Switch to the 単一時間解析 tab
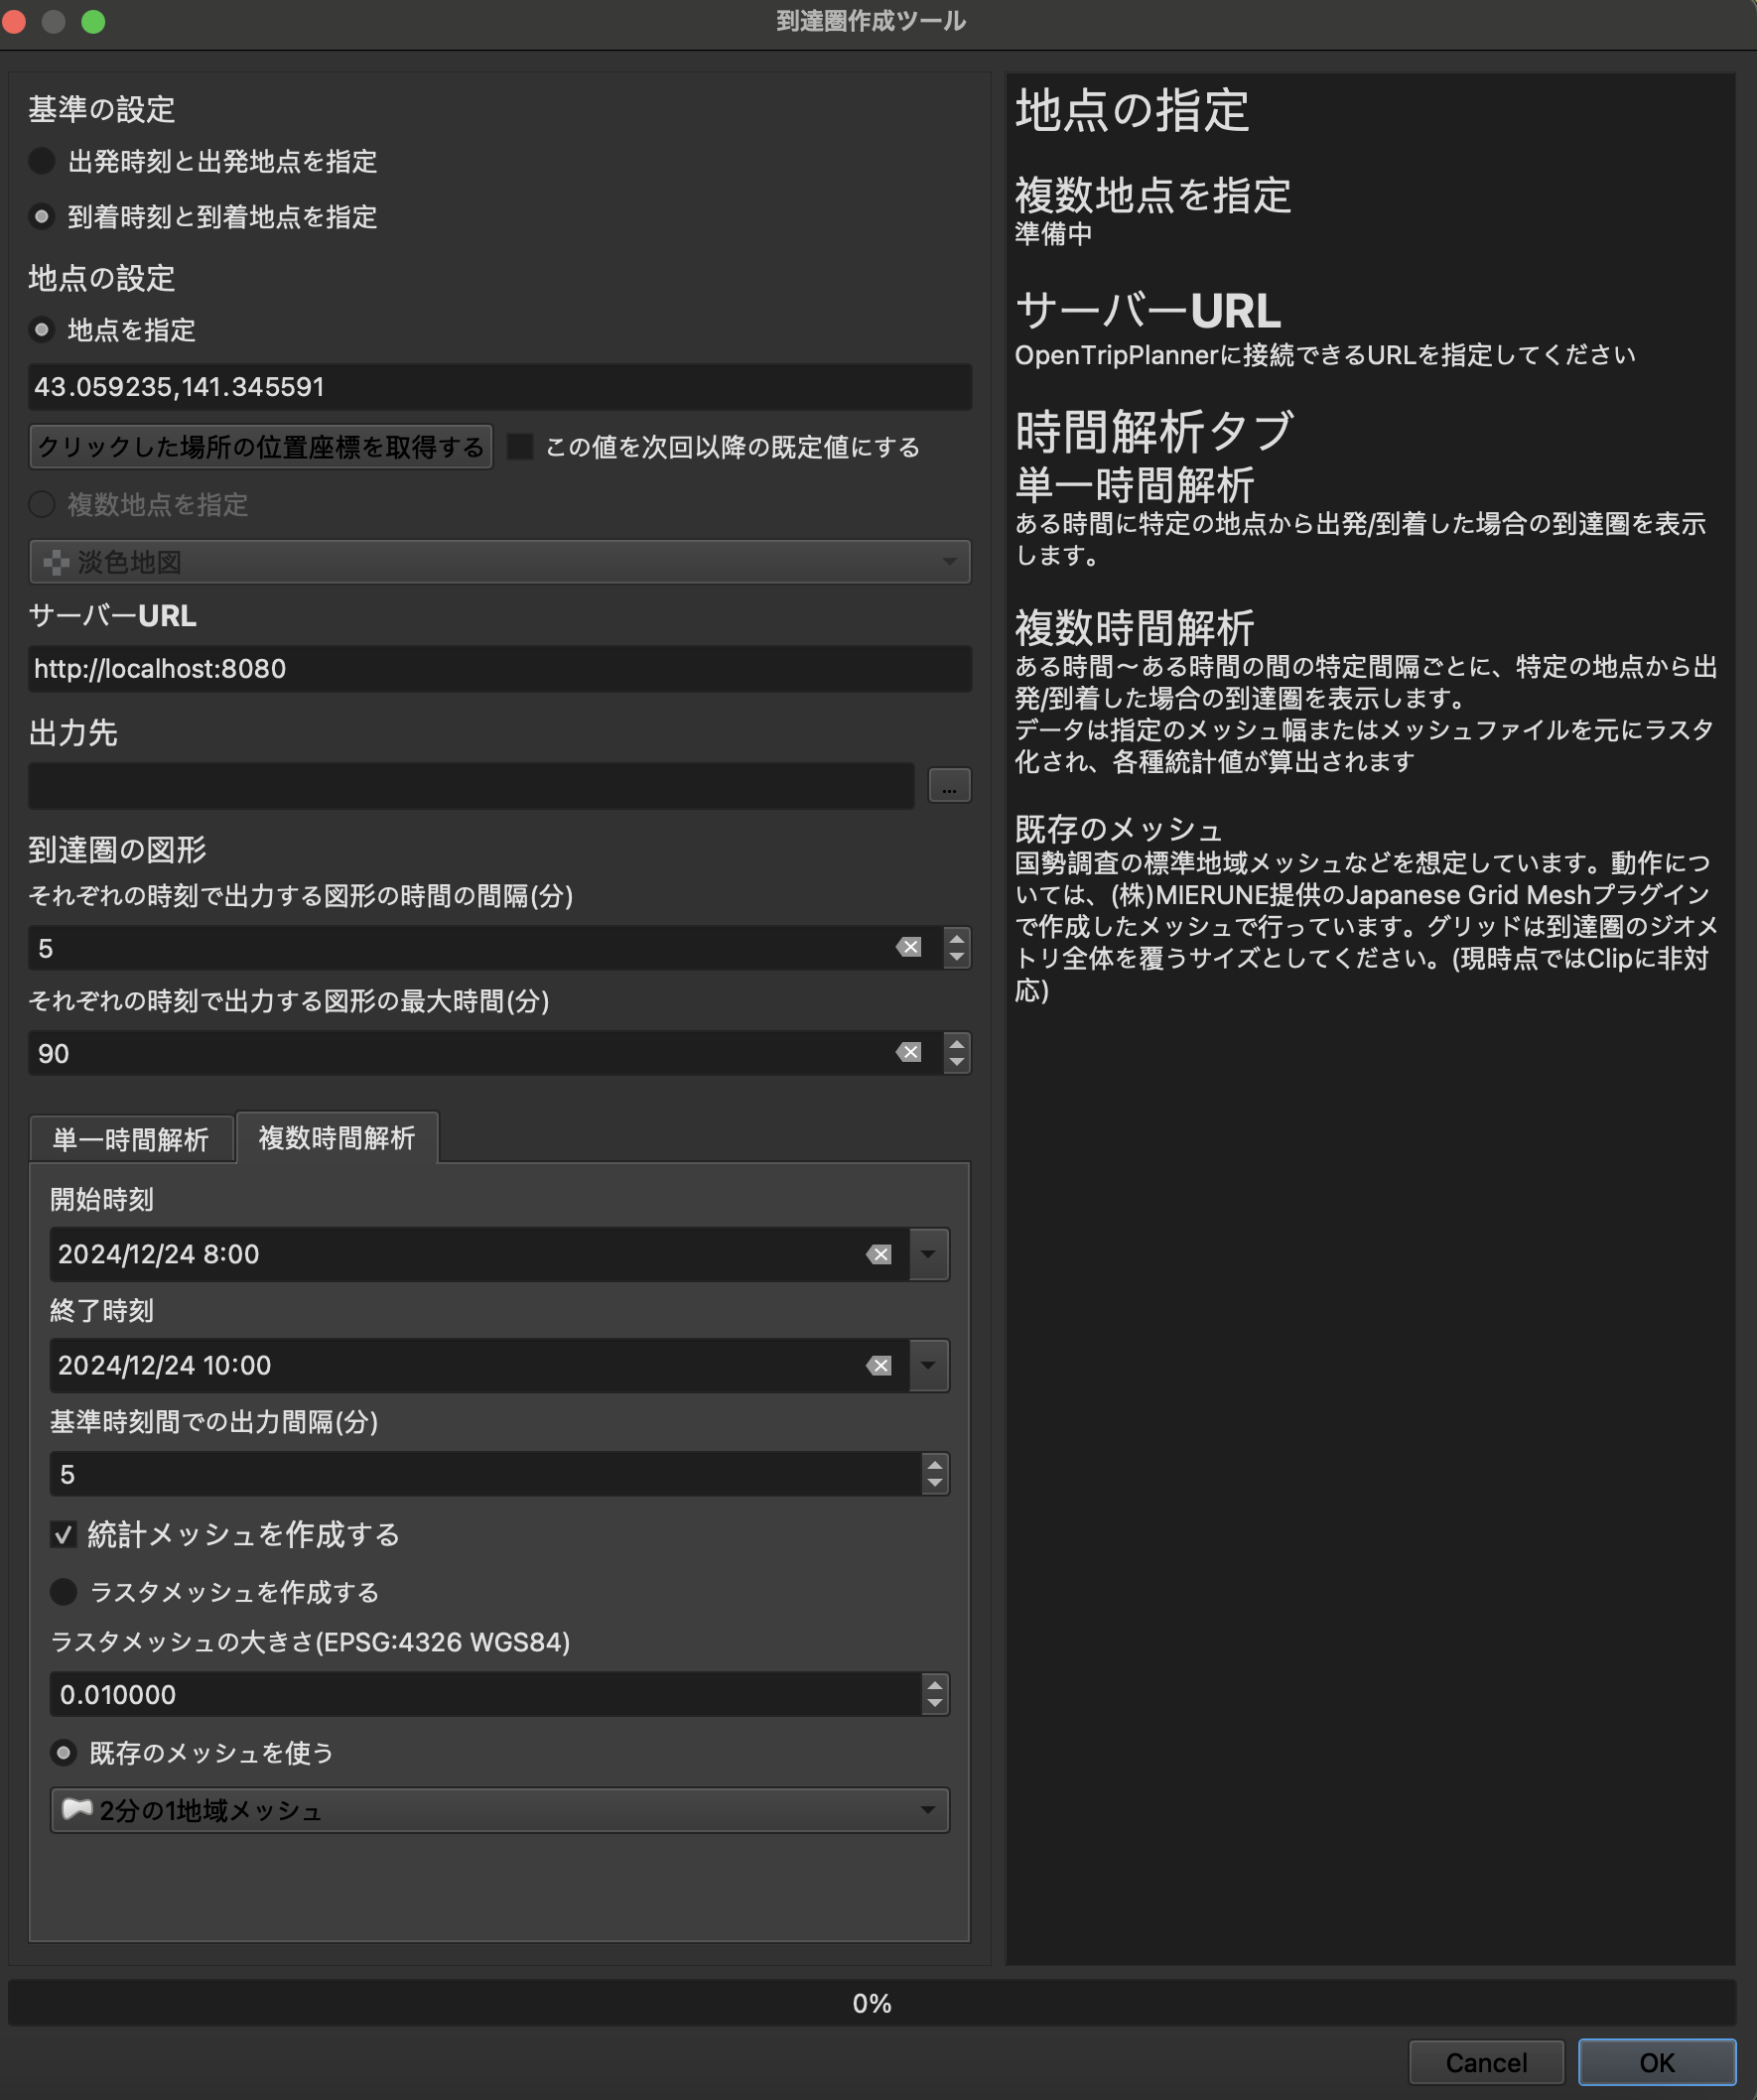Screen dimensions: 1757x2100 130,1138
